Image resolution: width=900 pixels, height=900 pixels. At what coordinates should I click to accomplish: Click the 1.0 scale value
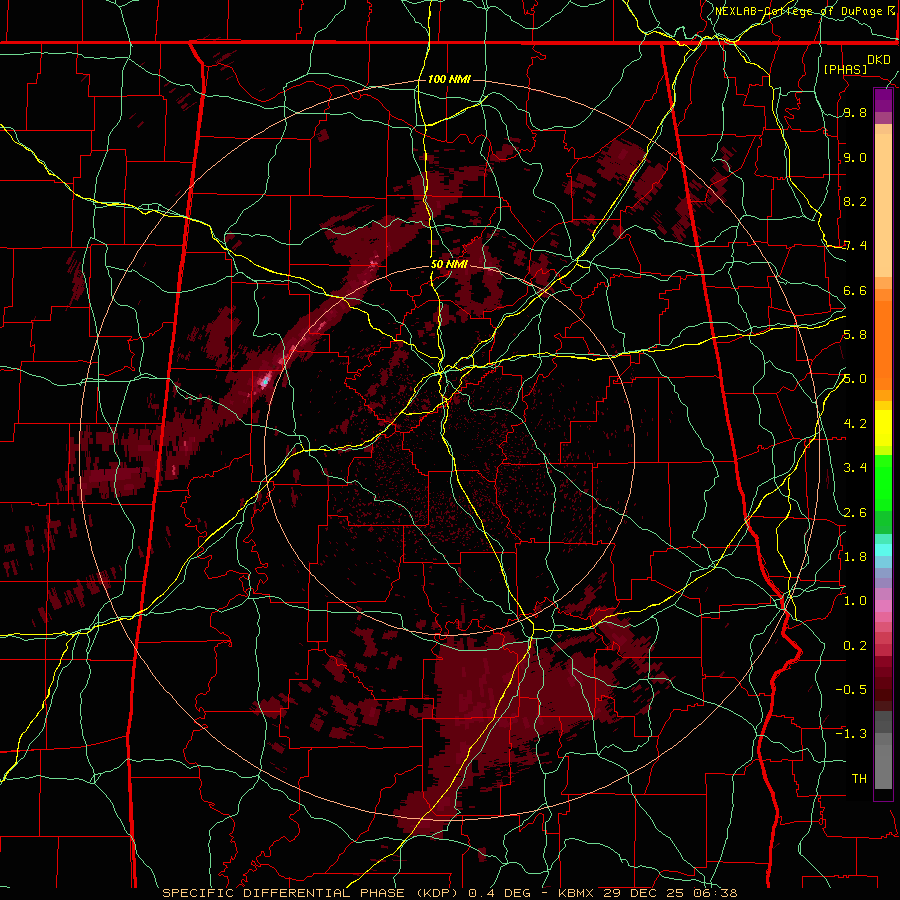pyautogui.click(x=855, y=601)
